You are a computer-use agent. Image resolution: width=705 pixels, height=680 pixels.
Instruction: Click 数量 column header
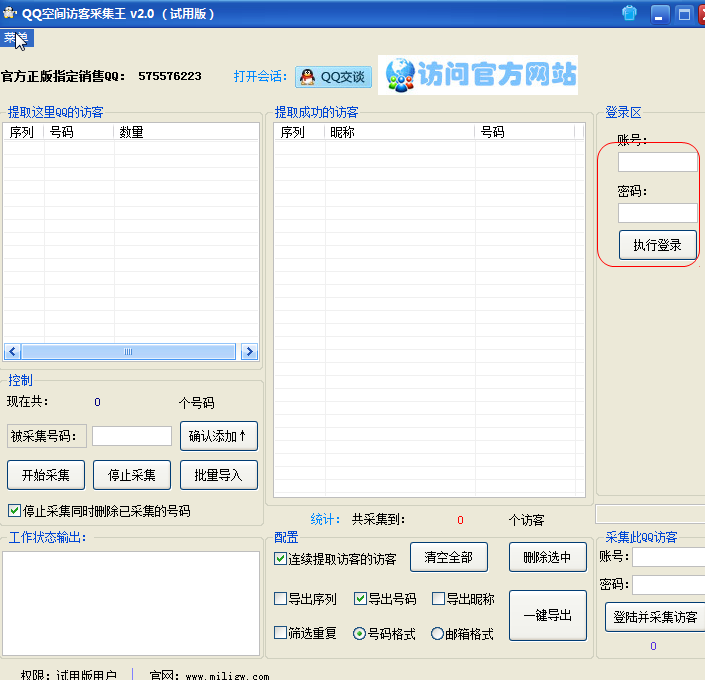tap(186, 132)
